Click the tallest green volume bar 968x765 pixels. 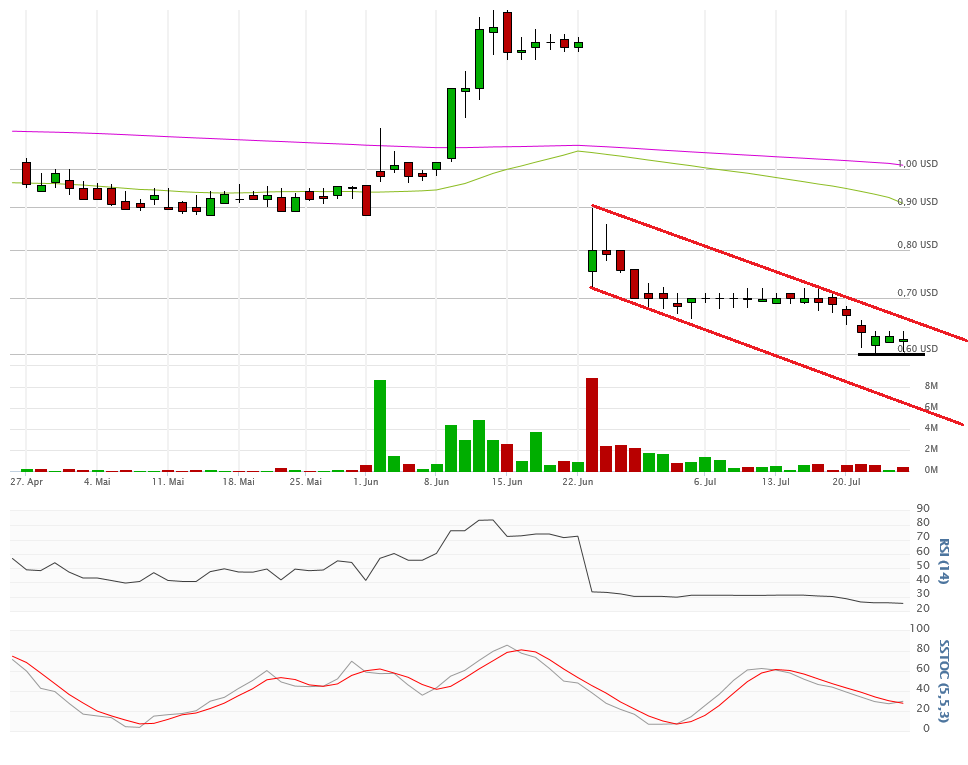pyautogui.click(x=379, y=425)
